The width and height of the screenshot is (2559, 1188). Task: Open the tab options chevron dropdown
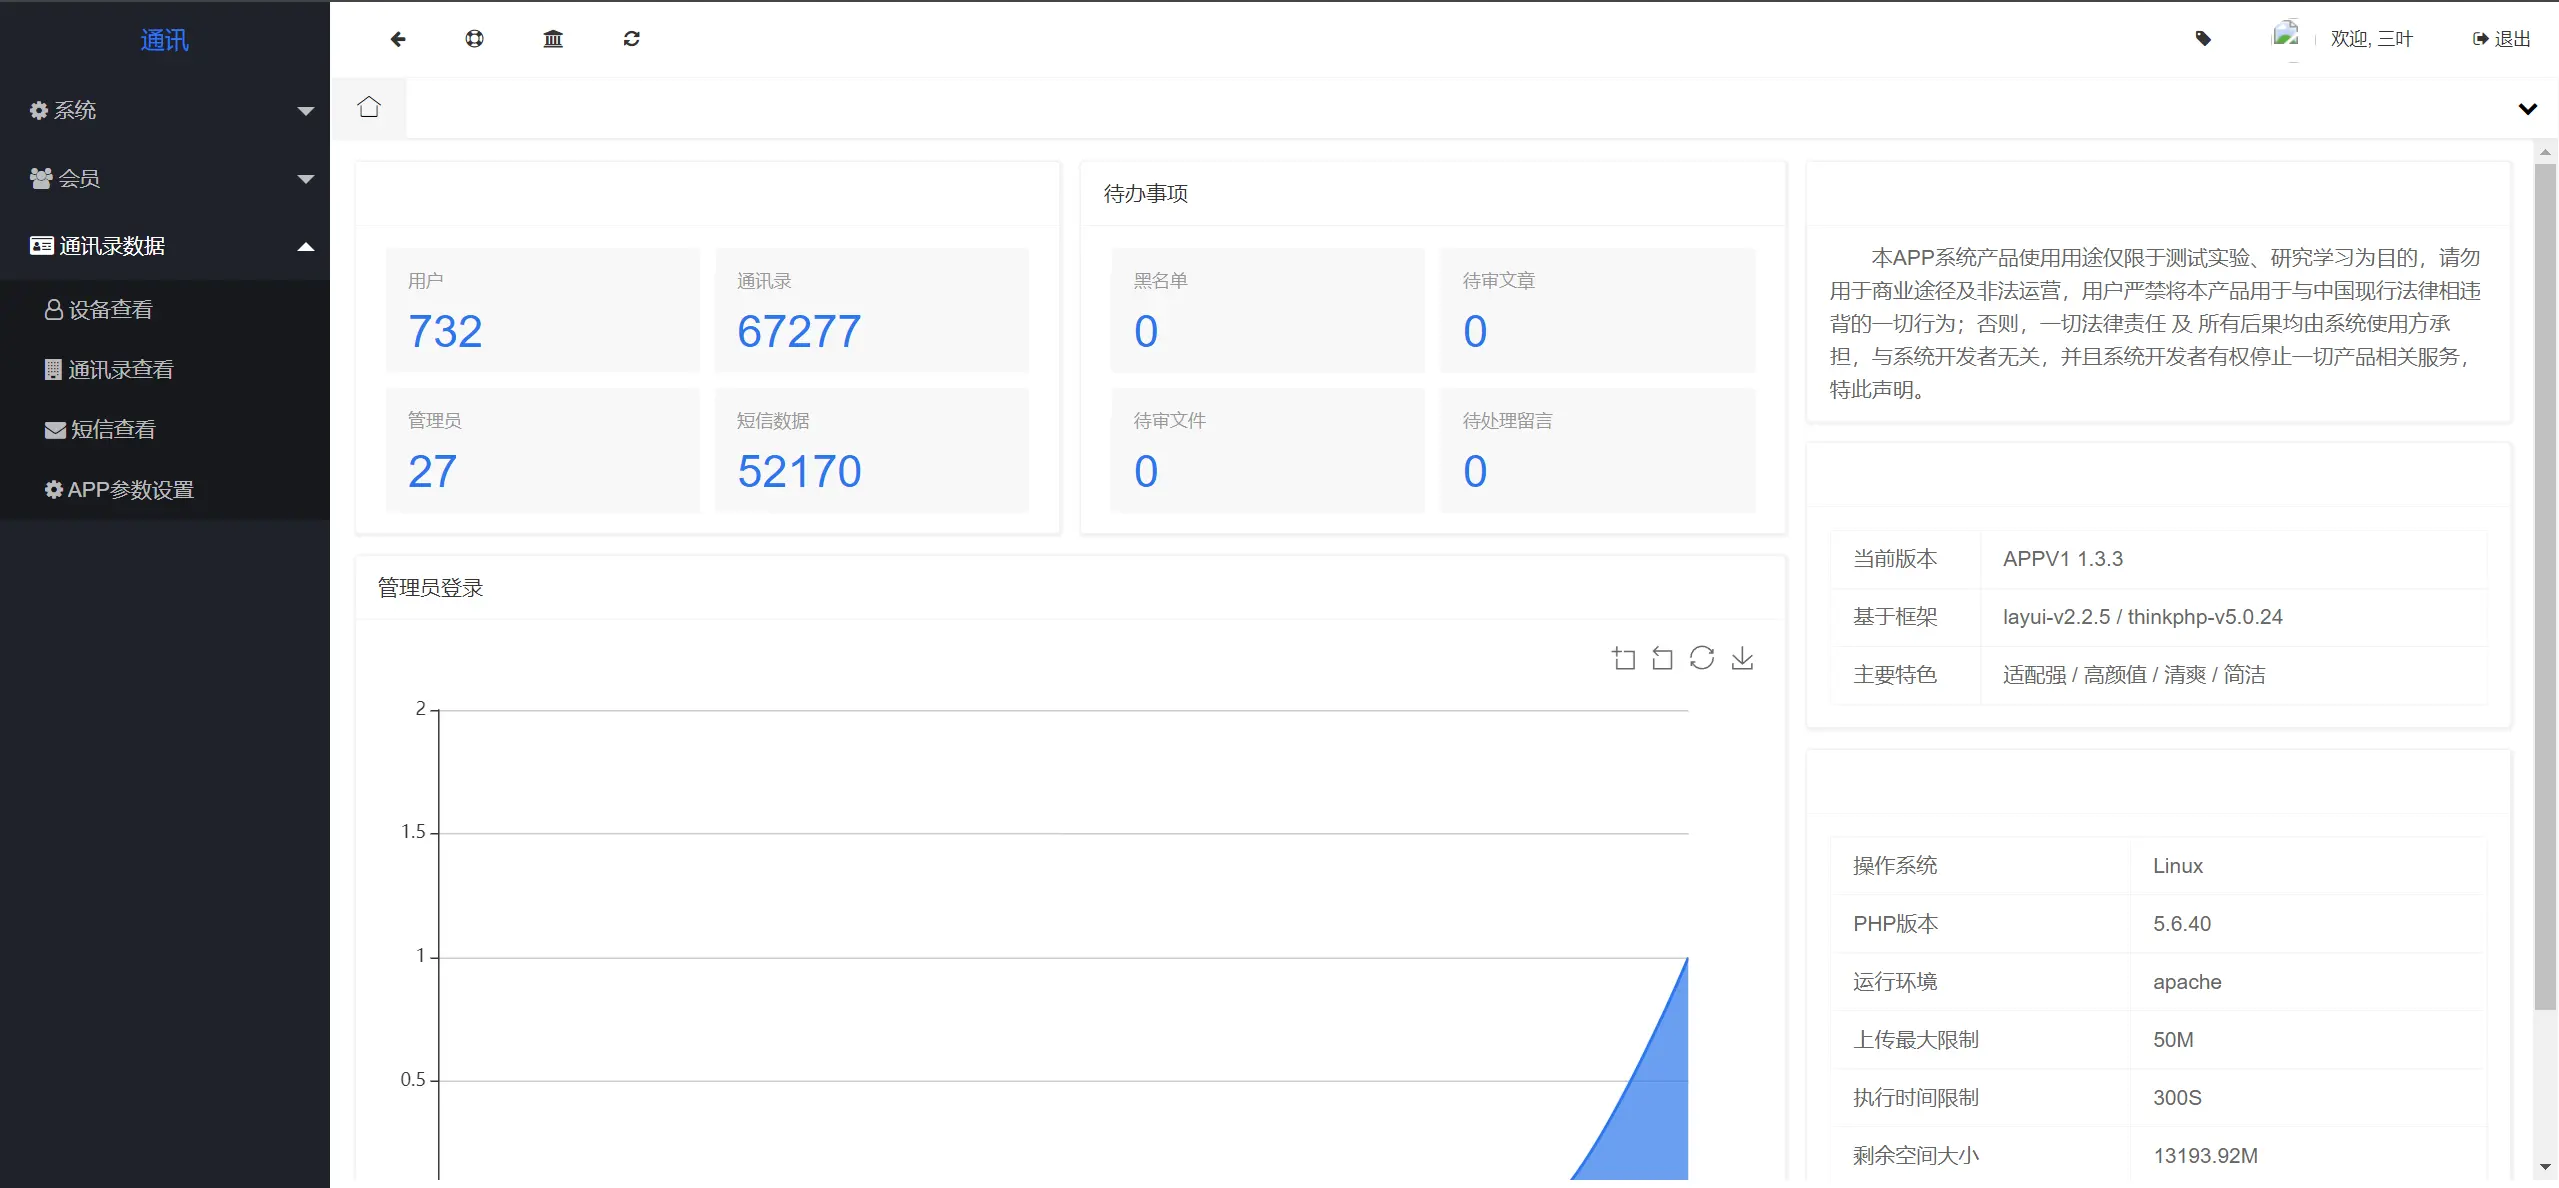2527,109
